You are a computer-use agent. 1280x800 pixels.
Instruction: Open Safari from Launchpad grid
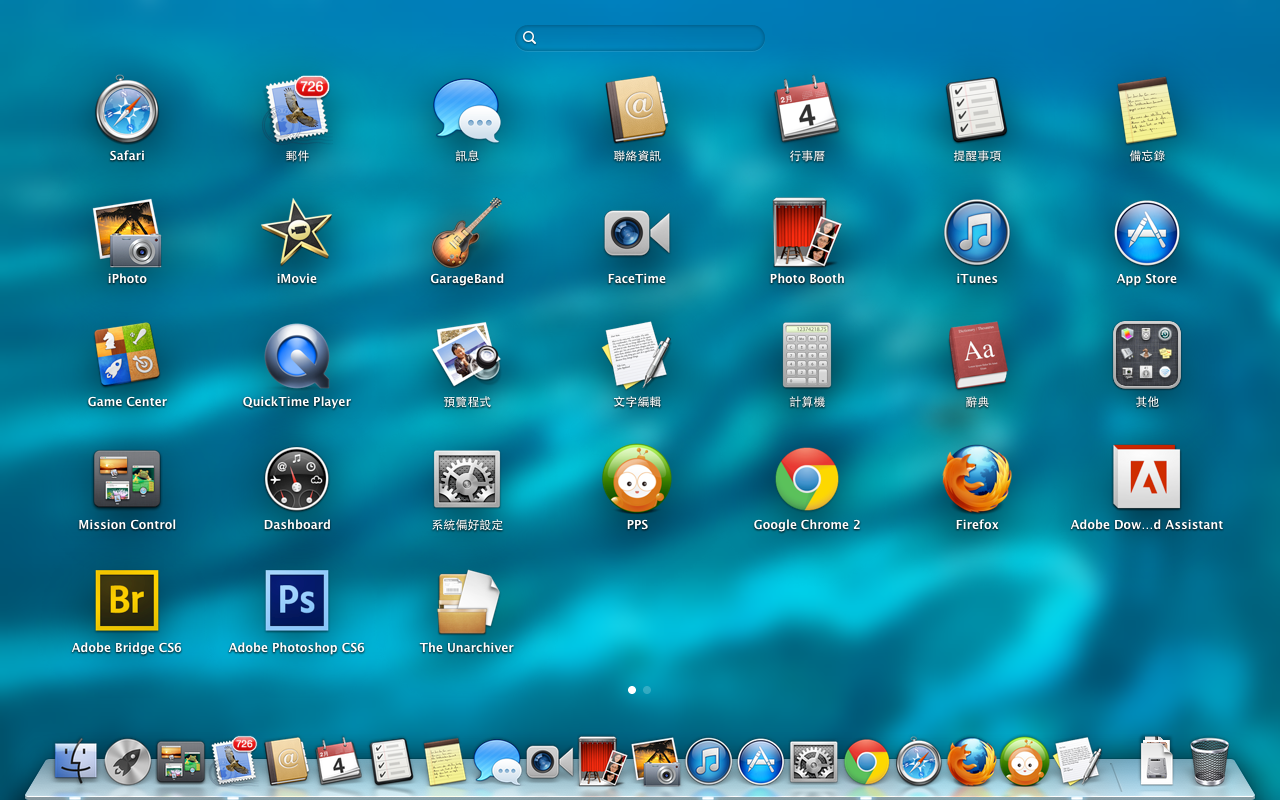[127, 110]
